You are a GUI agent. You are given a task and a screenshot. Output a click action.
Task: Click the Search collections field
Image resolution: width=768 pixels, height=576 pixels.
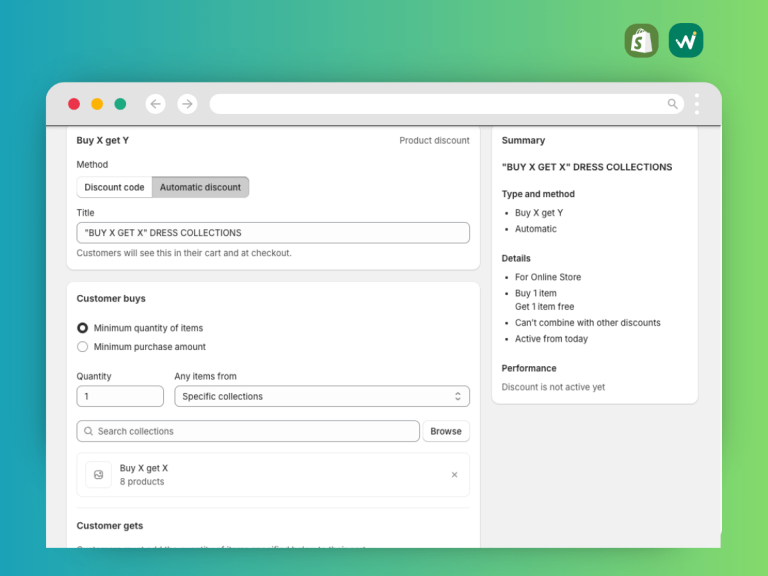[x=248, y=431]
